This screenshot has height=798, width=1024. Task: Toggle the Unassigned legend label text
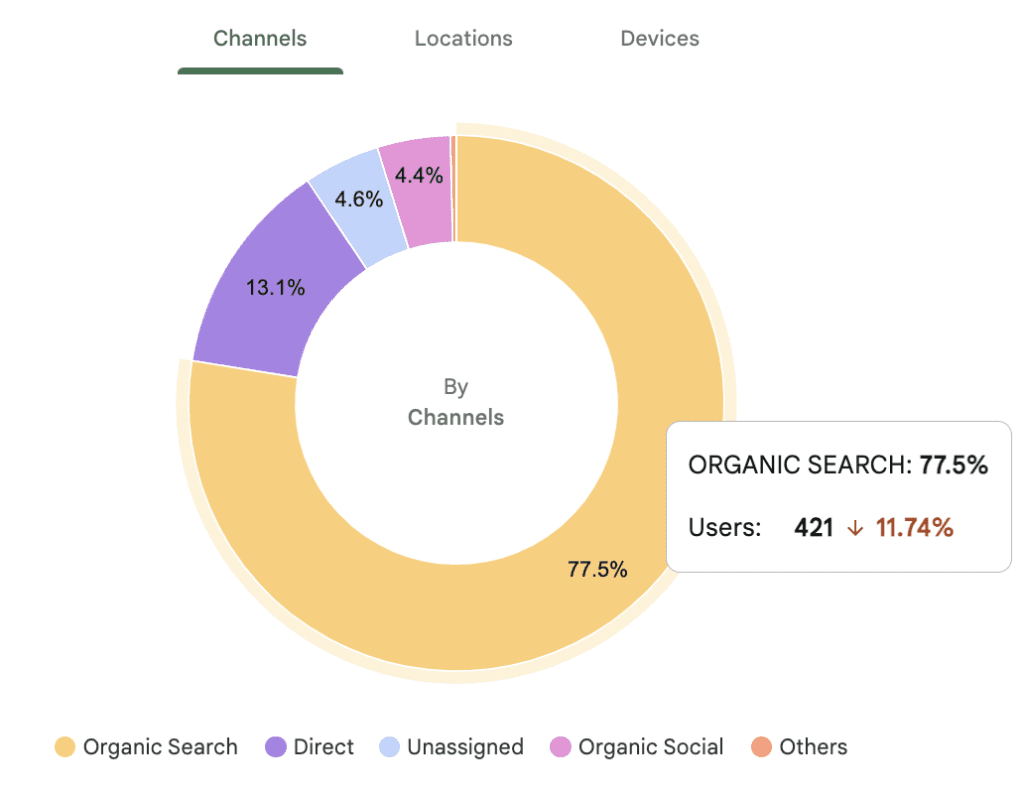click(465, 747)
